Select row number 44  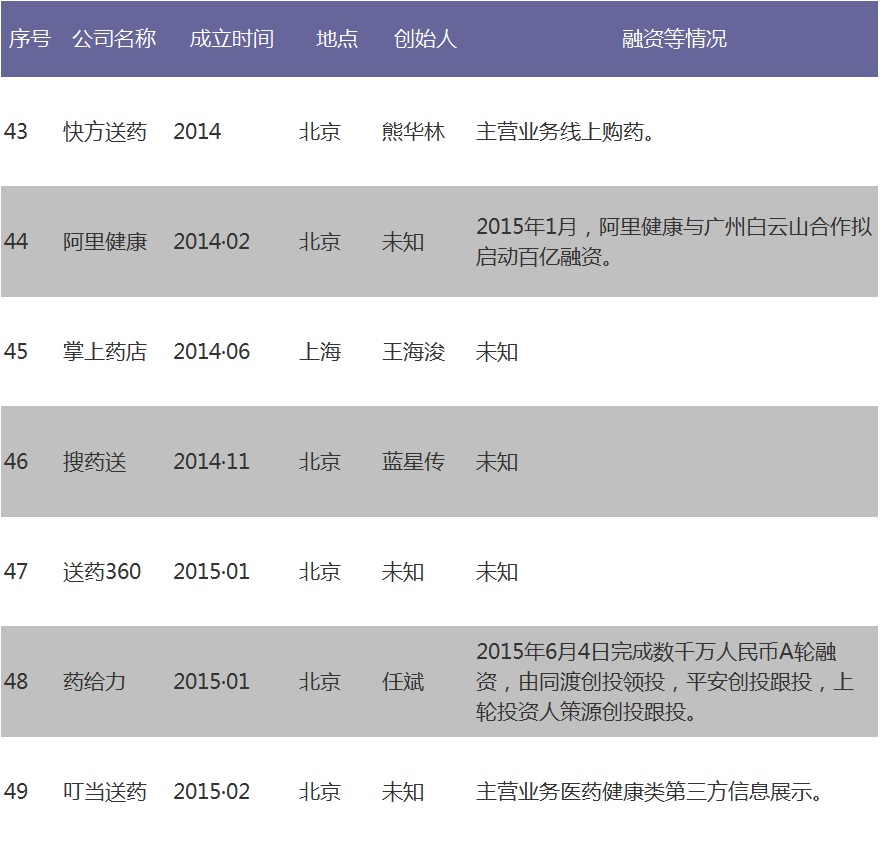pyautogui.click(x=16, y=242)
